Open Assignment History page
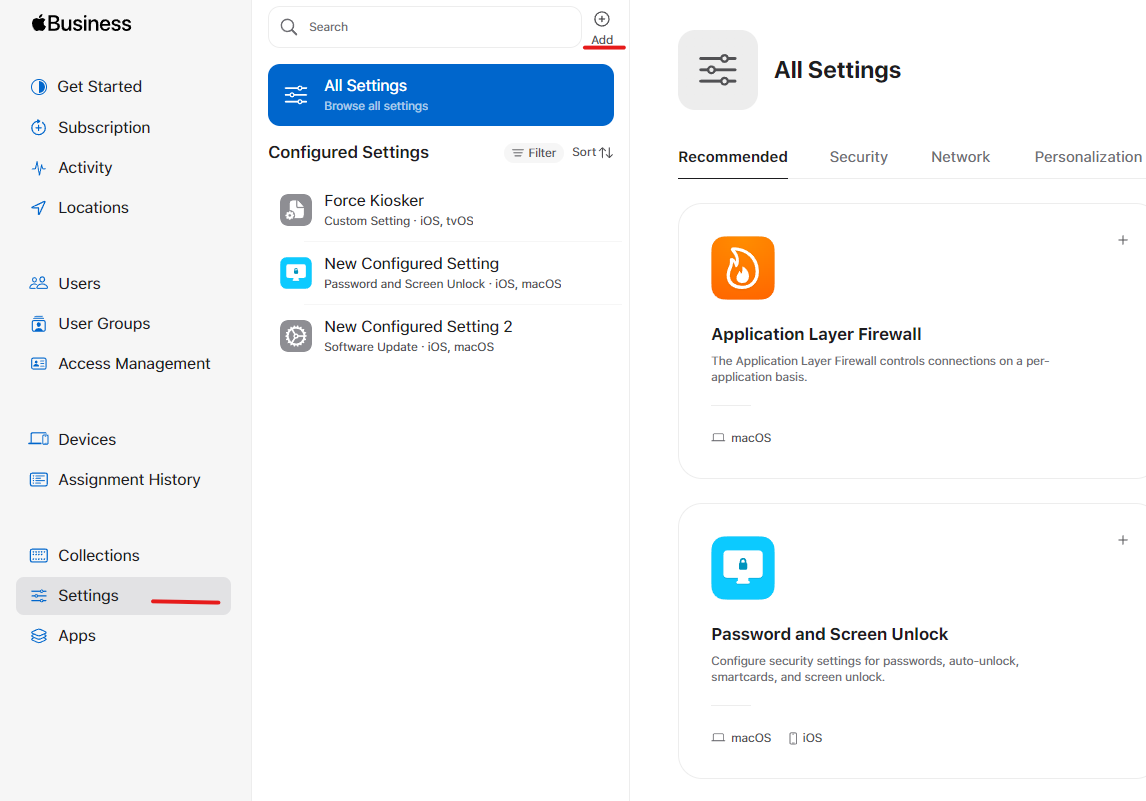Image resolution: width=1146 pixels, height=801 pixels. point(129,479)
